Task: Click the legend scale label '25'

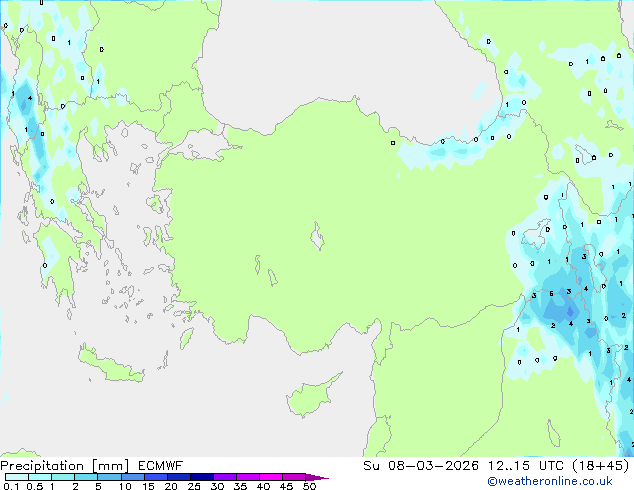Action: click(x=194, y=486)
